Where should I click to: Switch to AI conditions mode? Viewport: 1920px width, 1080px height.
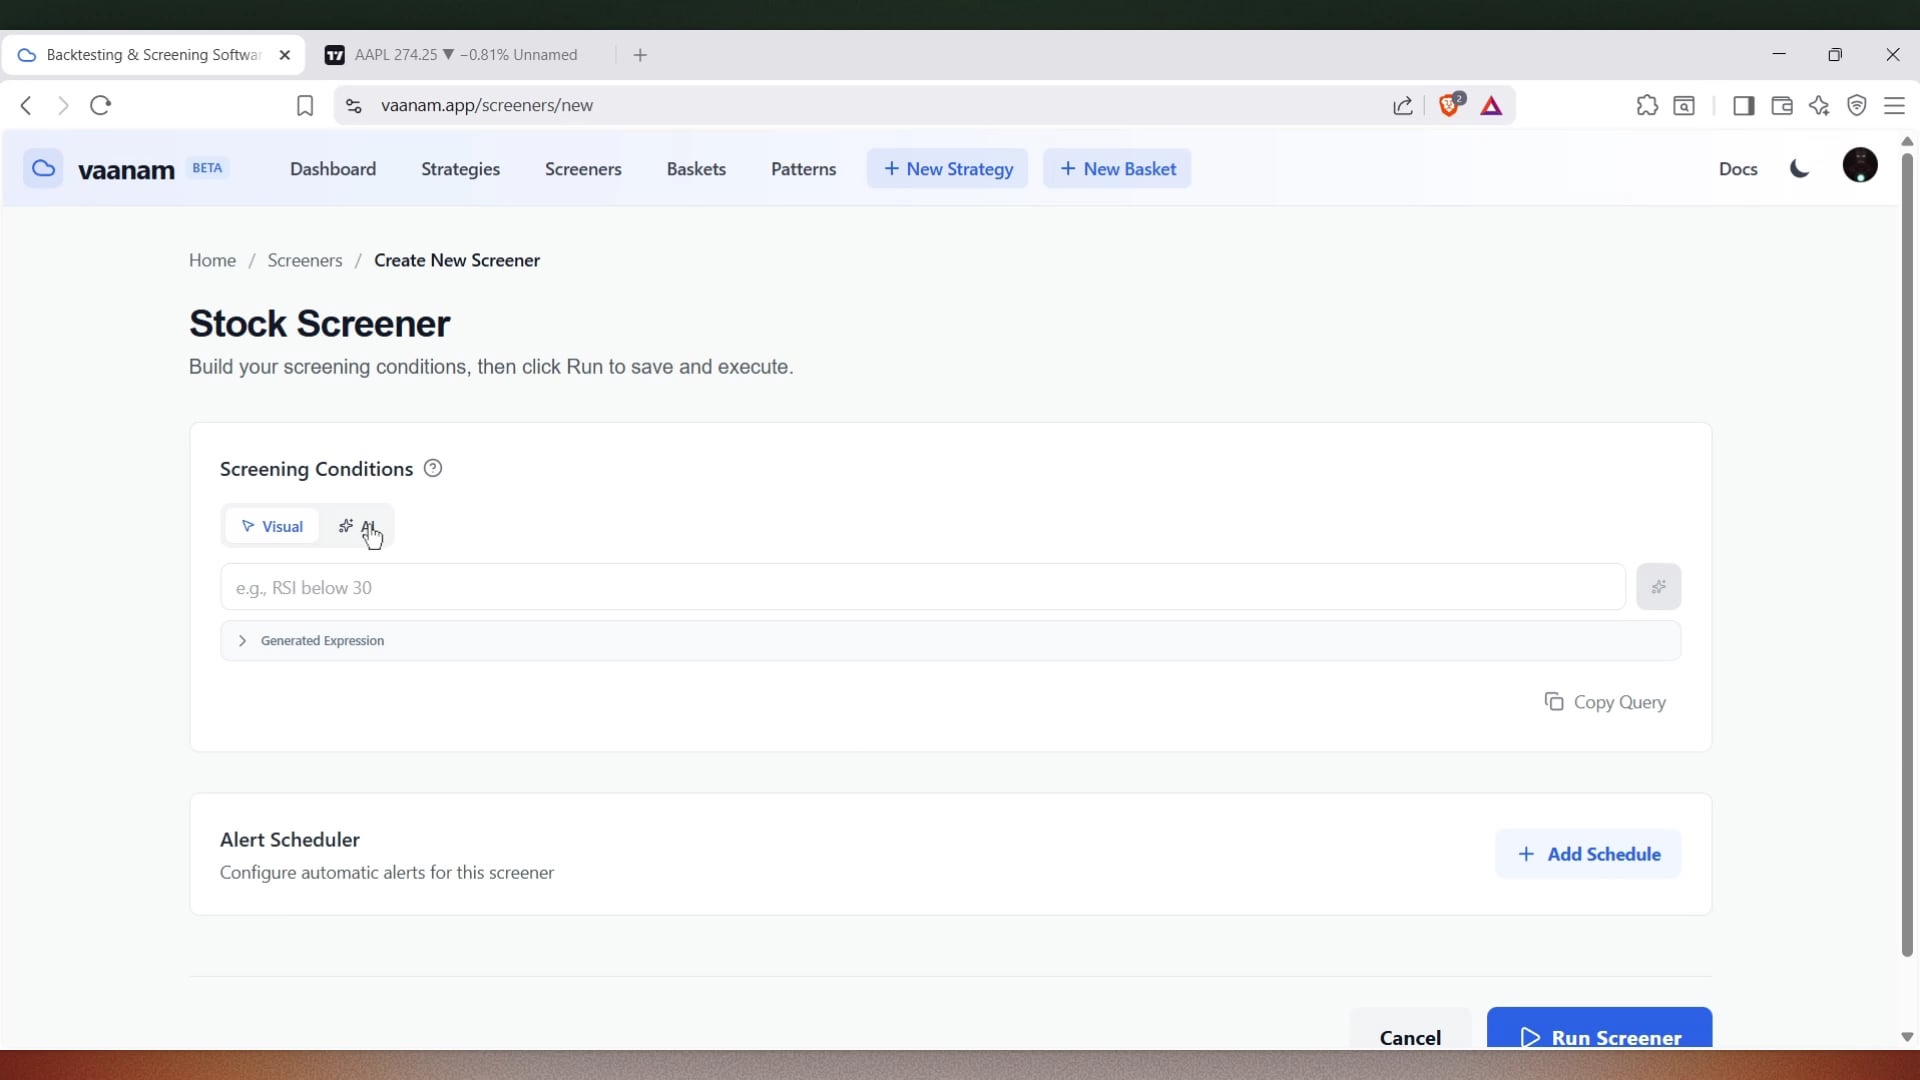[x=357, y=527]
